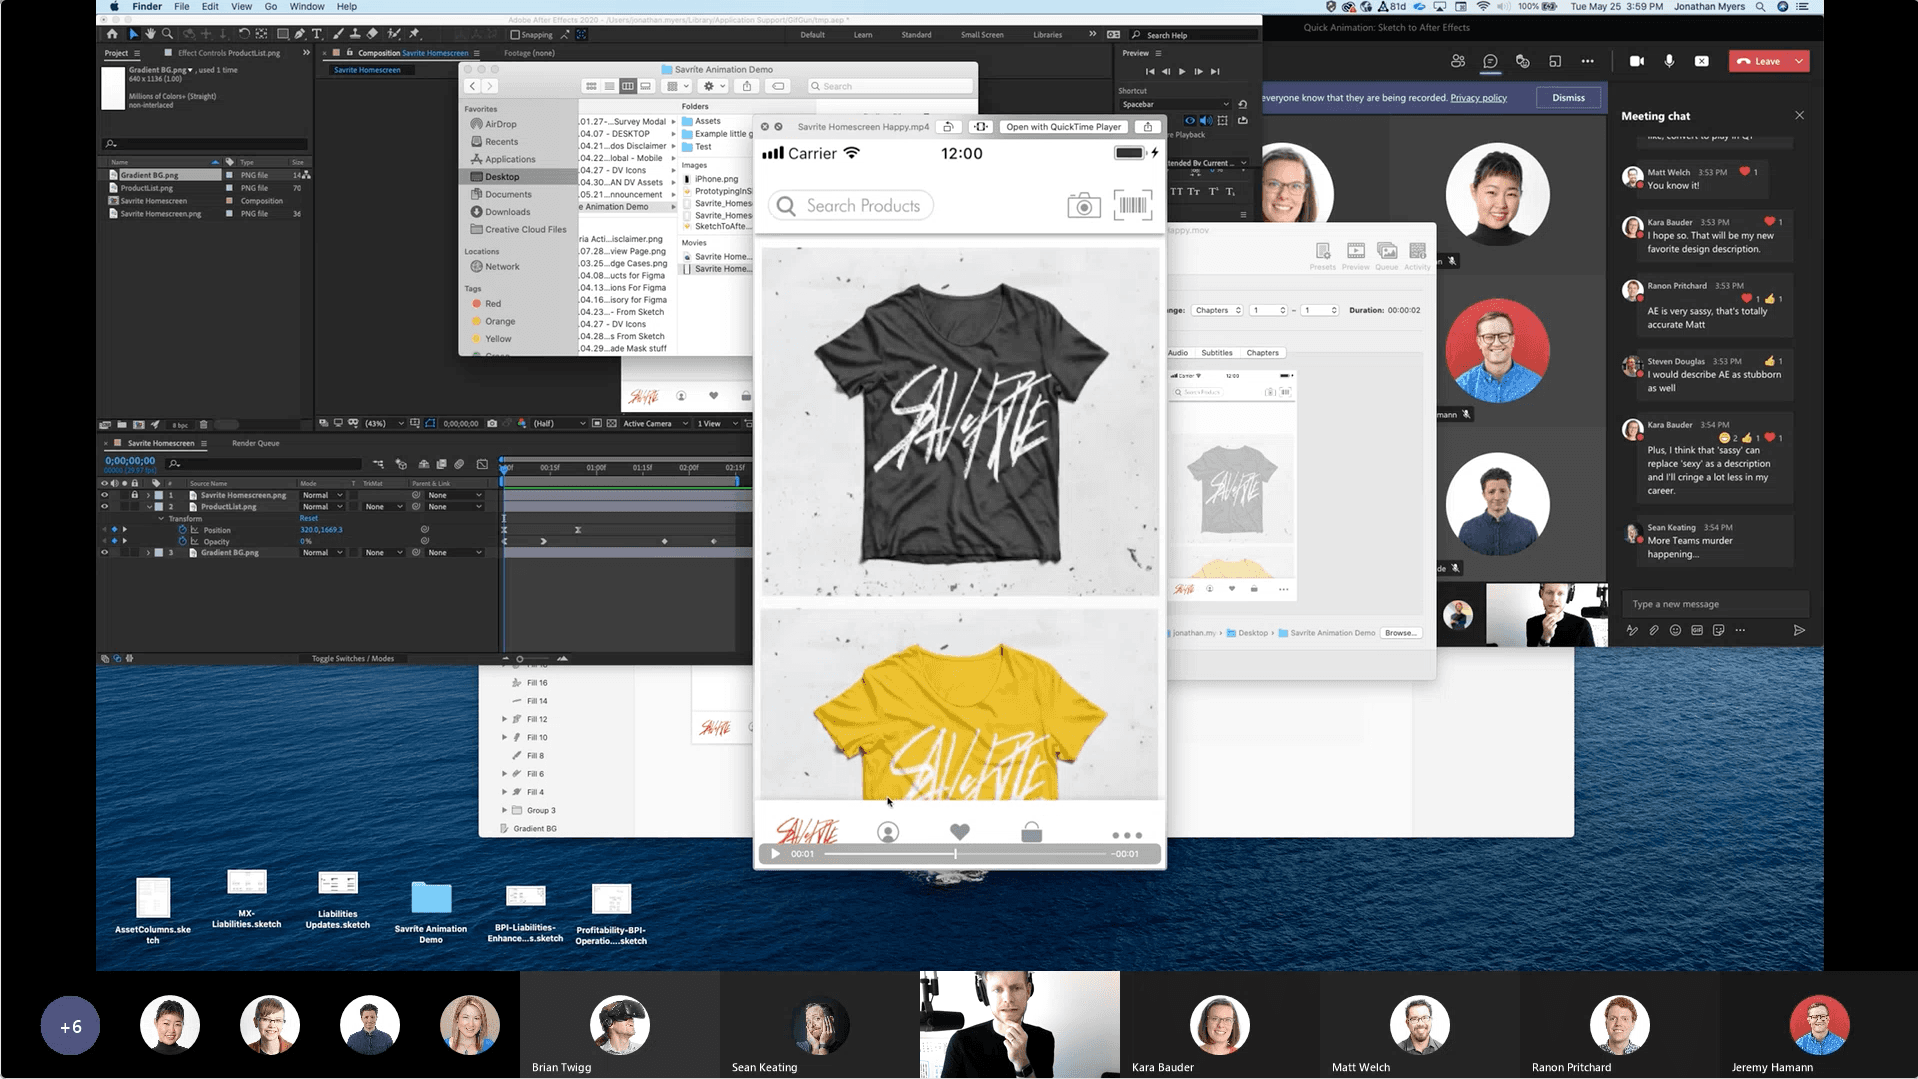This screenshot has height=1079, width=1918.
Task: Select the Chapters tab in encoder window
Action: click(1262, 352)
